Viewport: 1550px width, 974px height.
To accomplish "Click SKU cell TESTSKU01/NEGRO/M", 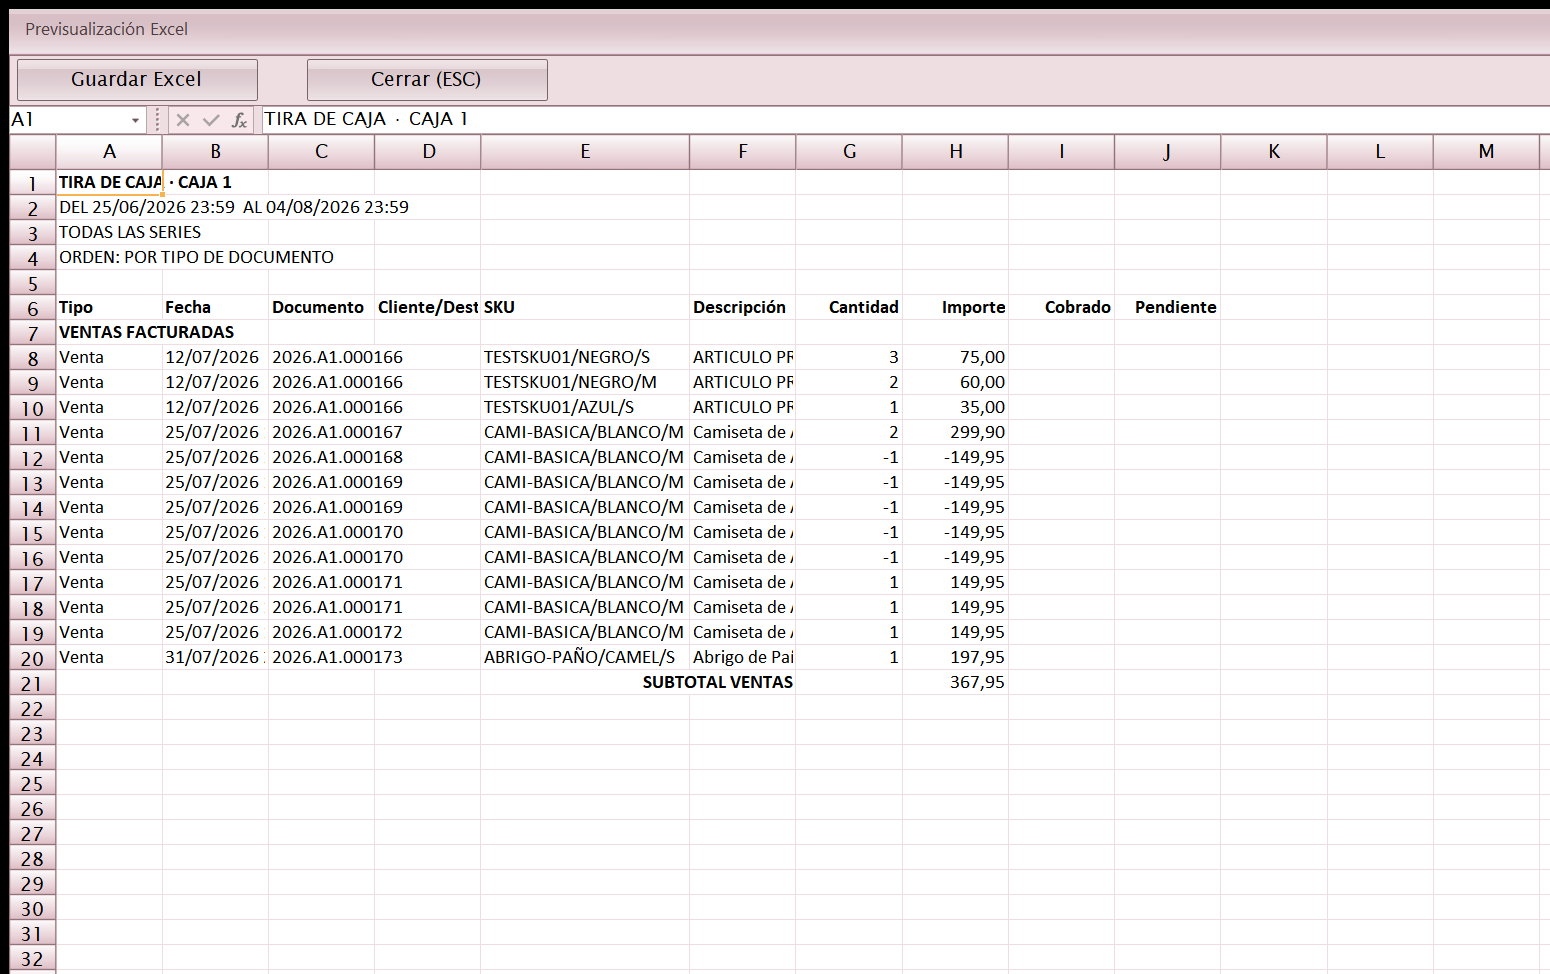I will point(585,382).
